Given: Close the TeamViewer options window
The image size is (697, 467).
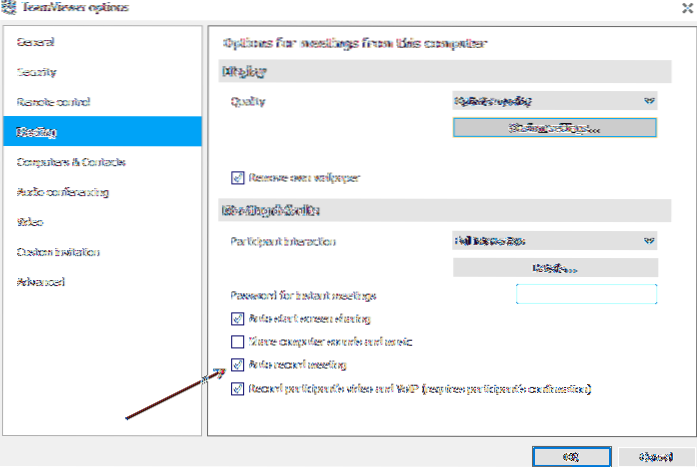Looking at the screenshot, I should (687, 8).
